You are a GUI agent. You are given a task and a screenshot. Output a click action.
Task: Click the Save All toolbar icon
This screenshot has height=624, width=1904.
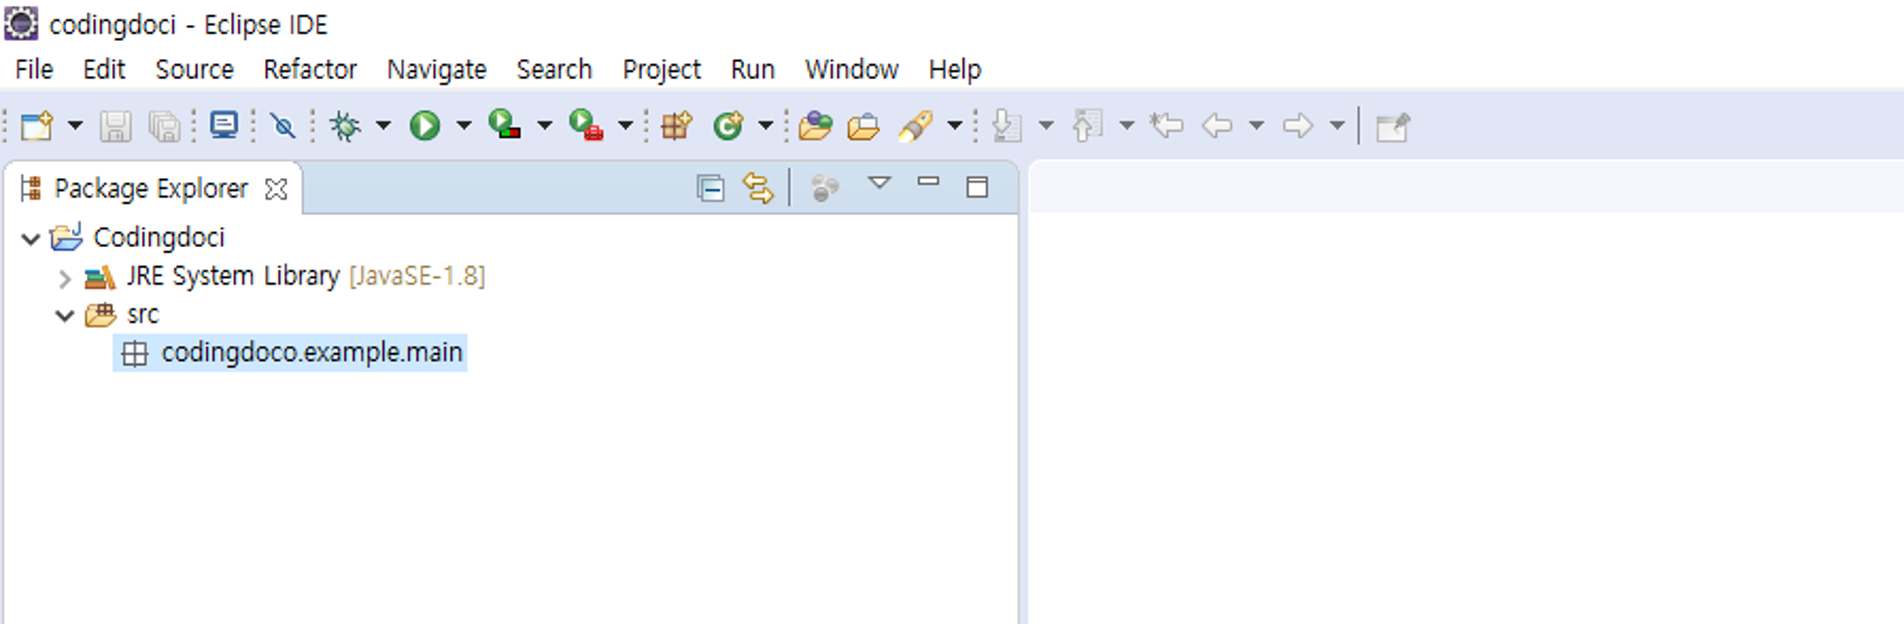click(164, 126)
